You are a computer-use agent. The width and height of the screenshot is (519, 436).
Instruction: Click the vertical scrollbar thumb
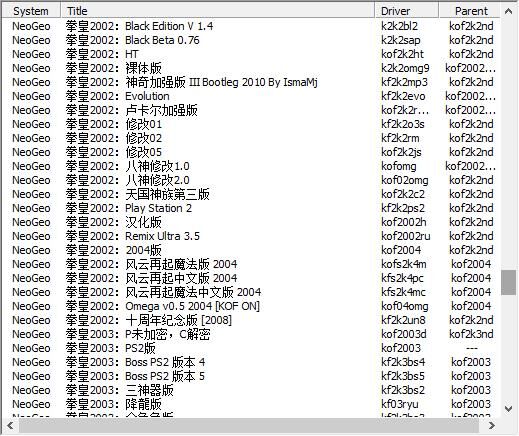pos(508,283)
